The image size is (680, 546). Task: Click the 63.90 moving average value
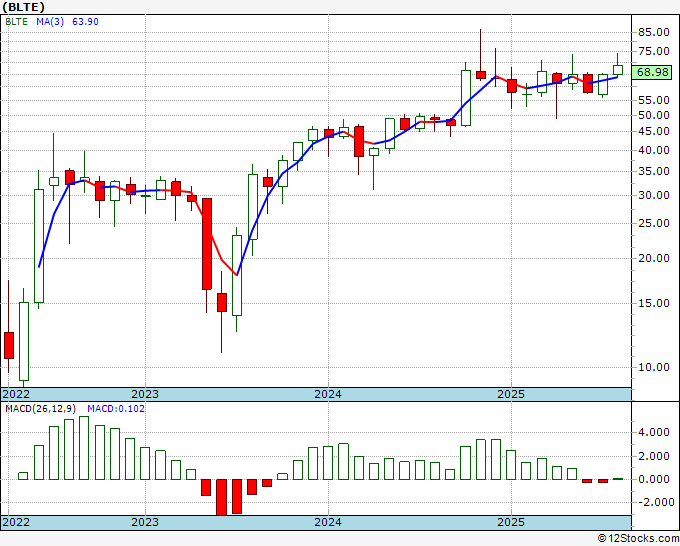[85, 22]
